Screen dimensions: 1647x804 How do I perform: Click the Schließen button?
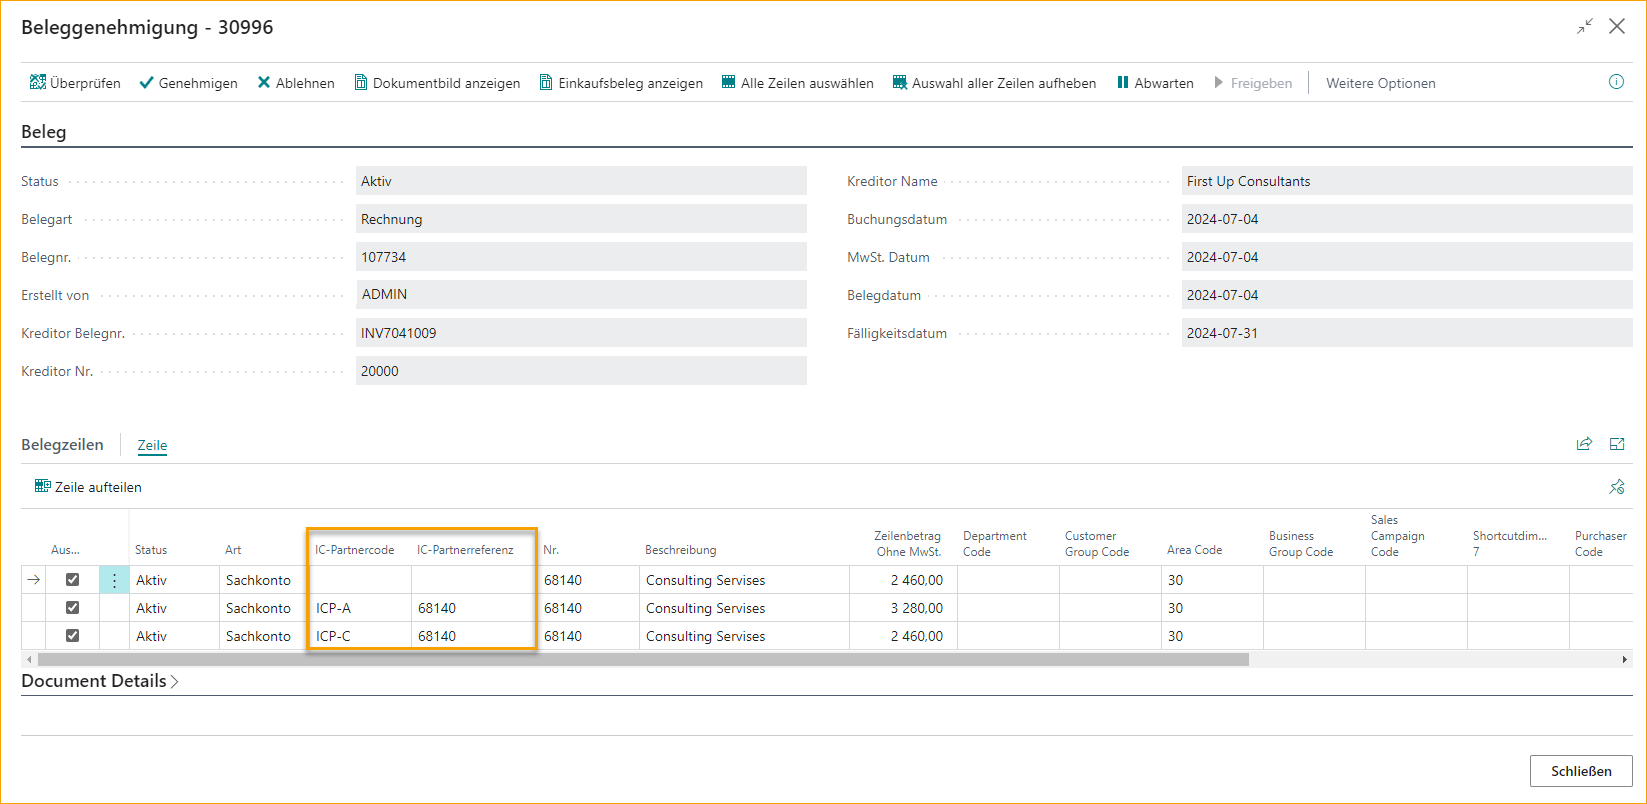pyautogui.click(x=1580, y=771)
